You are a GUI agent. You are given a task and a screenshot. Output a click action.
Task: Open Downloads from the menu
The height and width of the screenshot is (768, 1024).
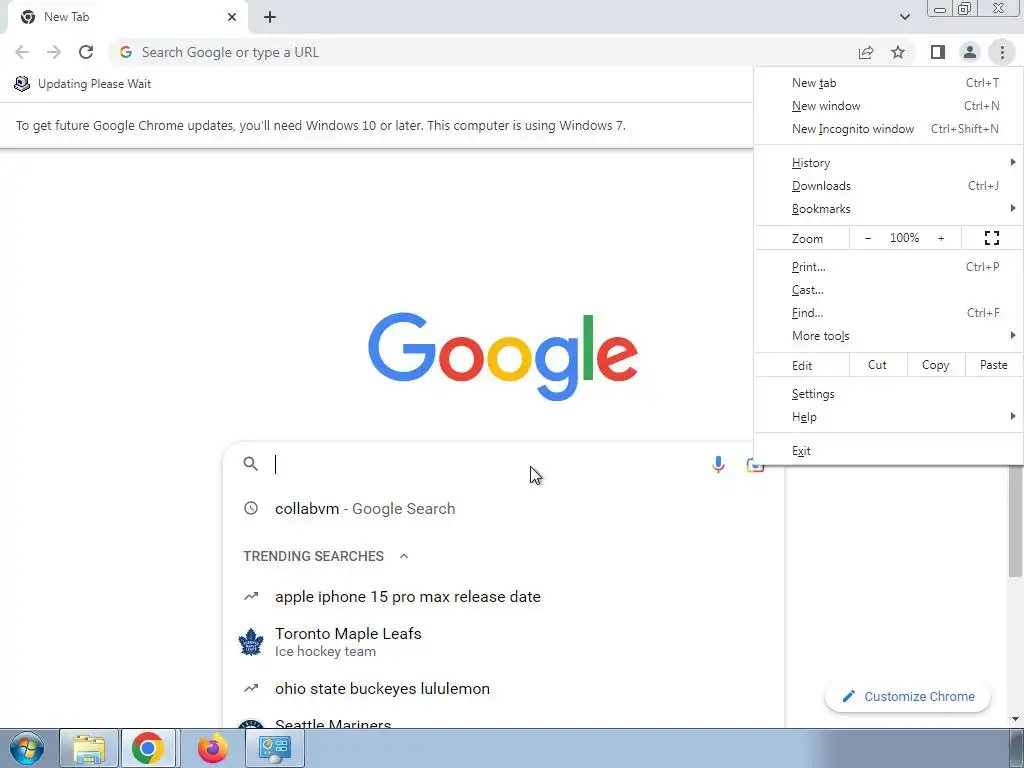pyautogui.click(x=888, y=186)
